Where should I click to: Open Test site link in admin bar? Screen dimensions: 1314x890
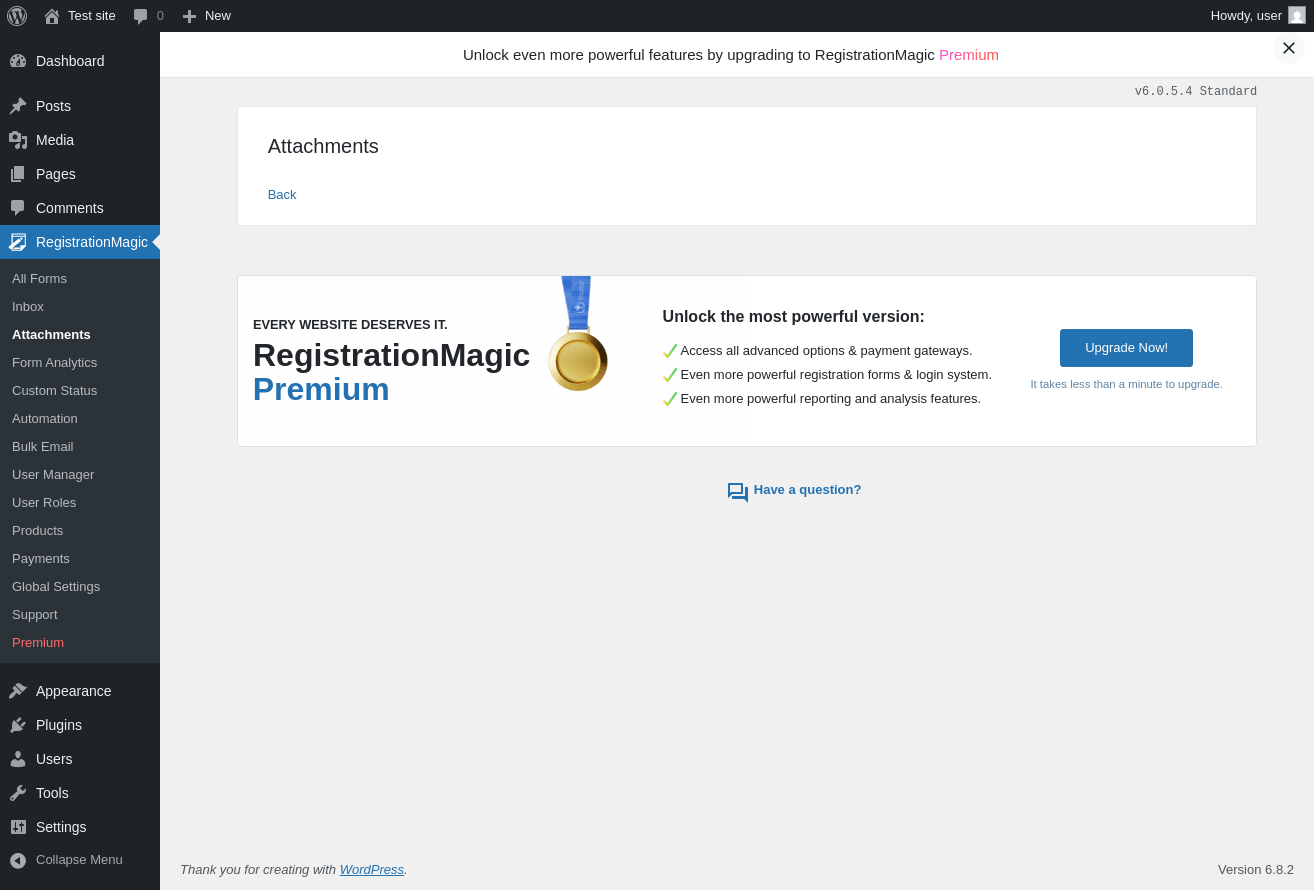pyautogui.click(x=92, y=16)
